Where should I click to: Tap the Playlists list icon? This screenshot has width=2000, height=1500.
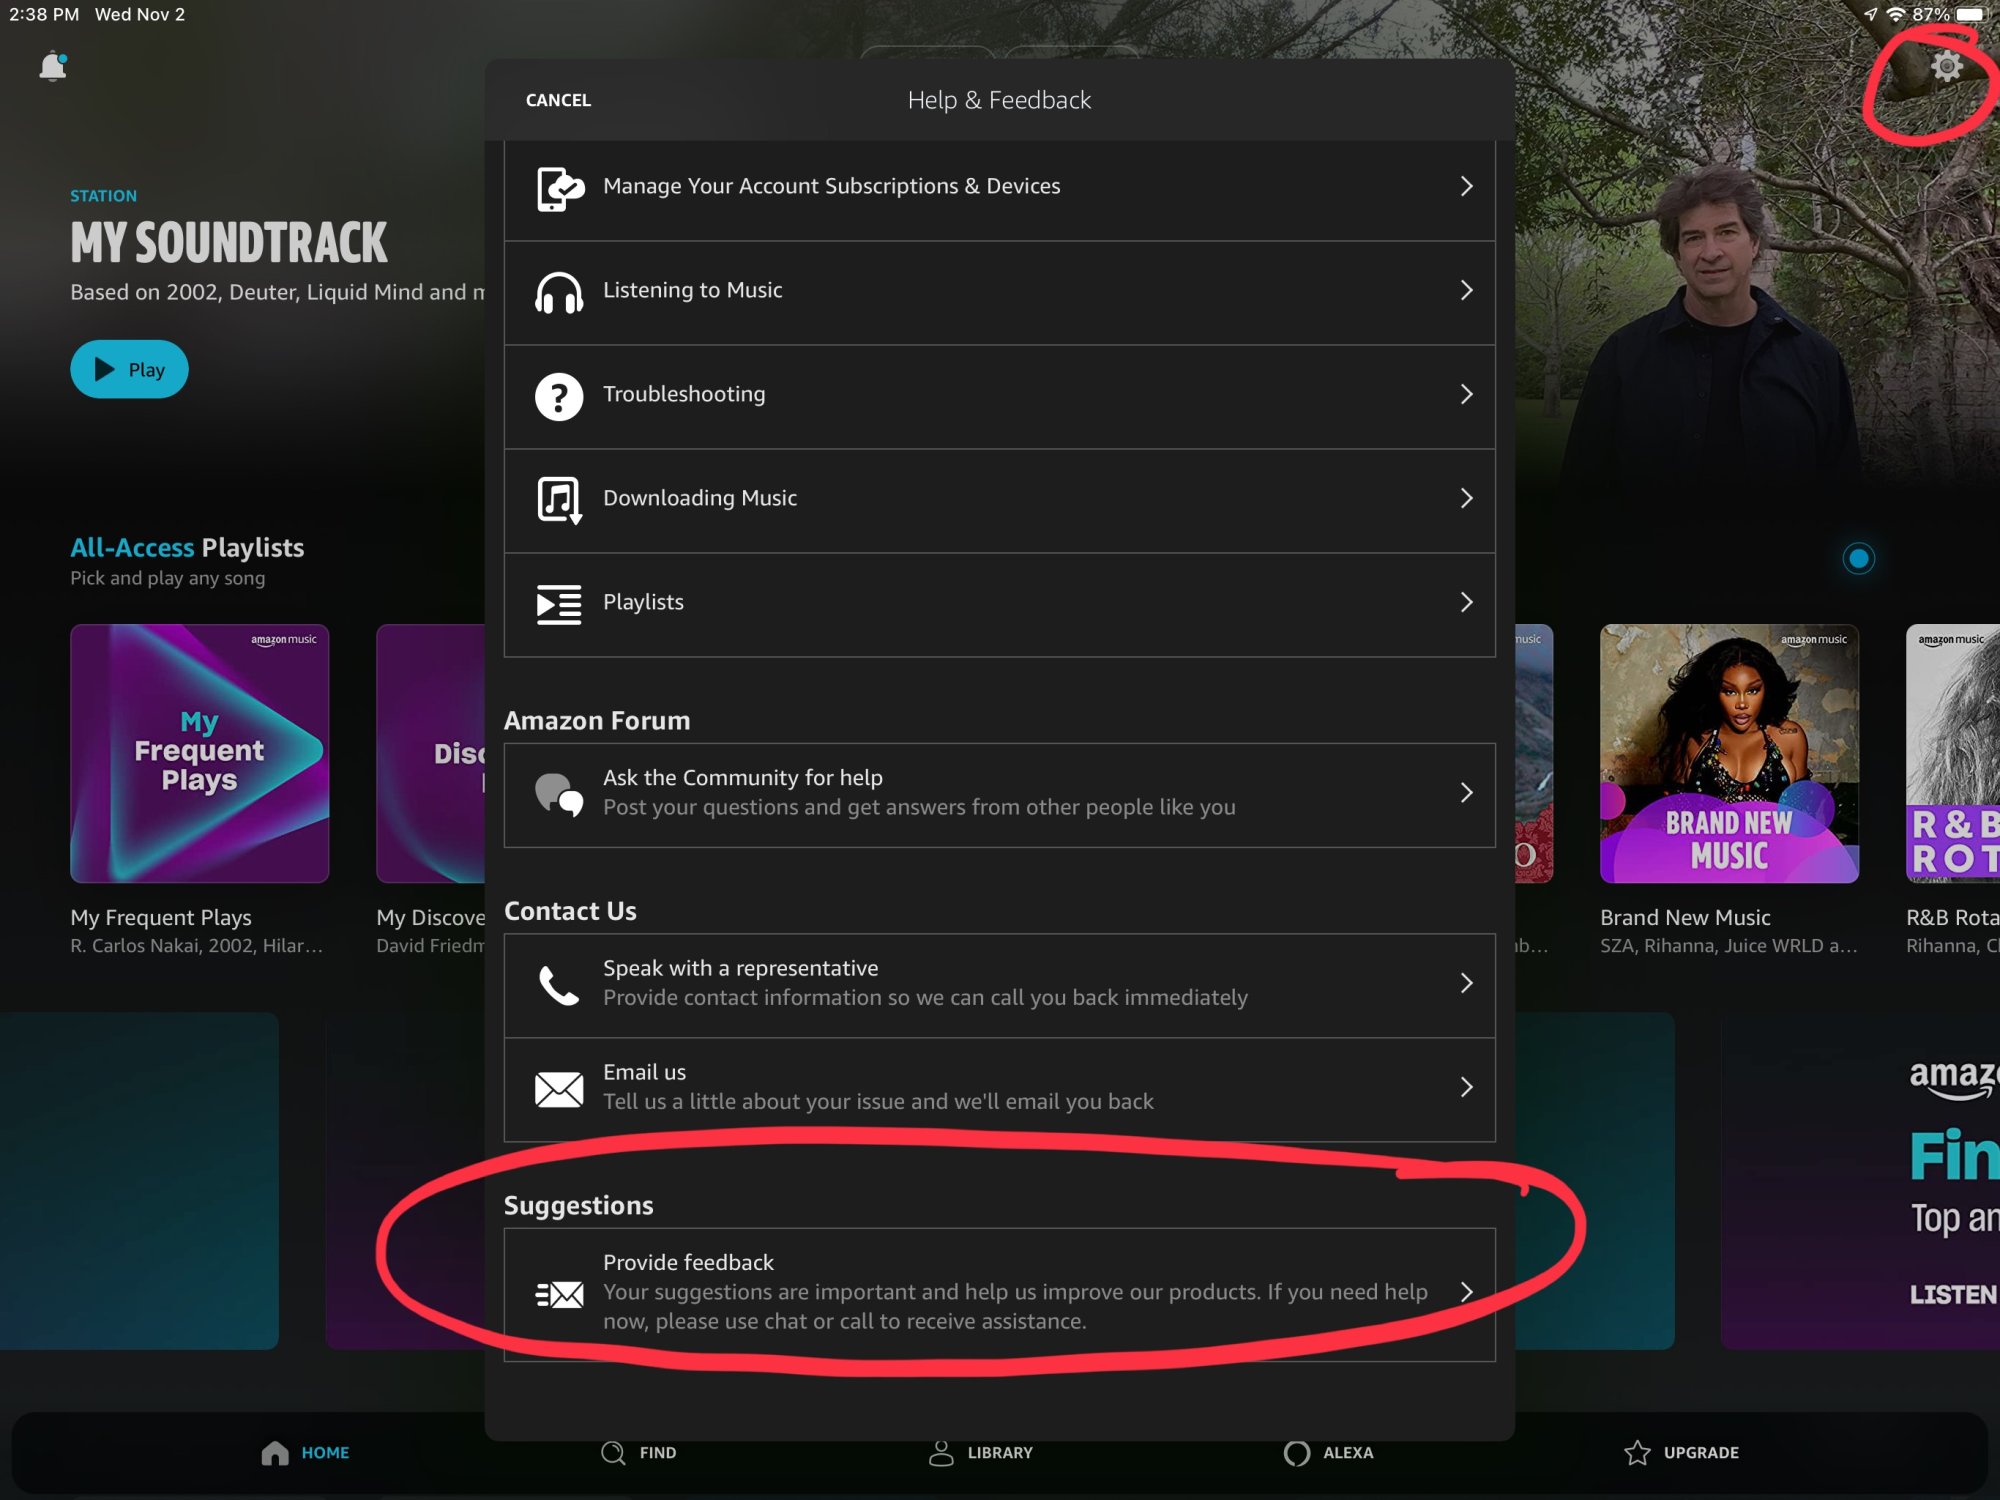click(x=558, y=604)
